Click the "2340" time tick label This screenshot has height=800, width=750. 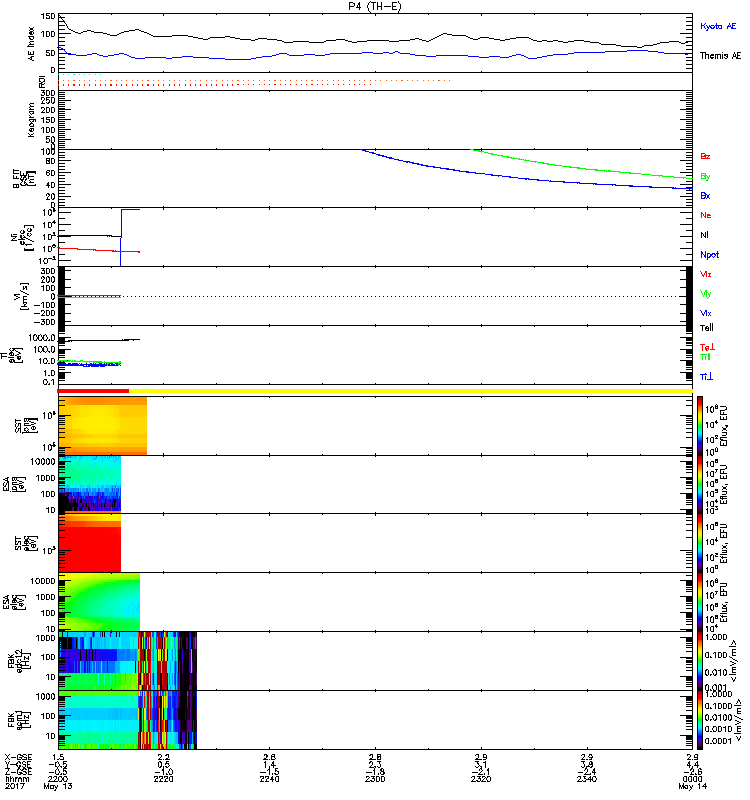[x=587, y=779]
